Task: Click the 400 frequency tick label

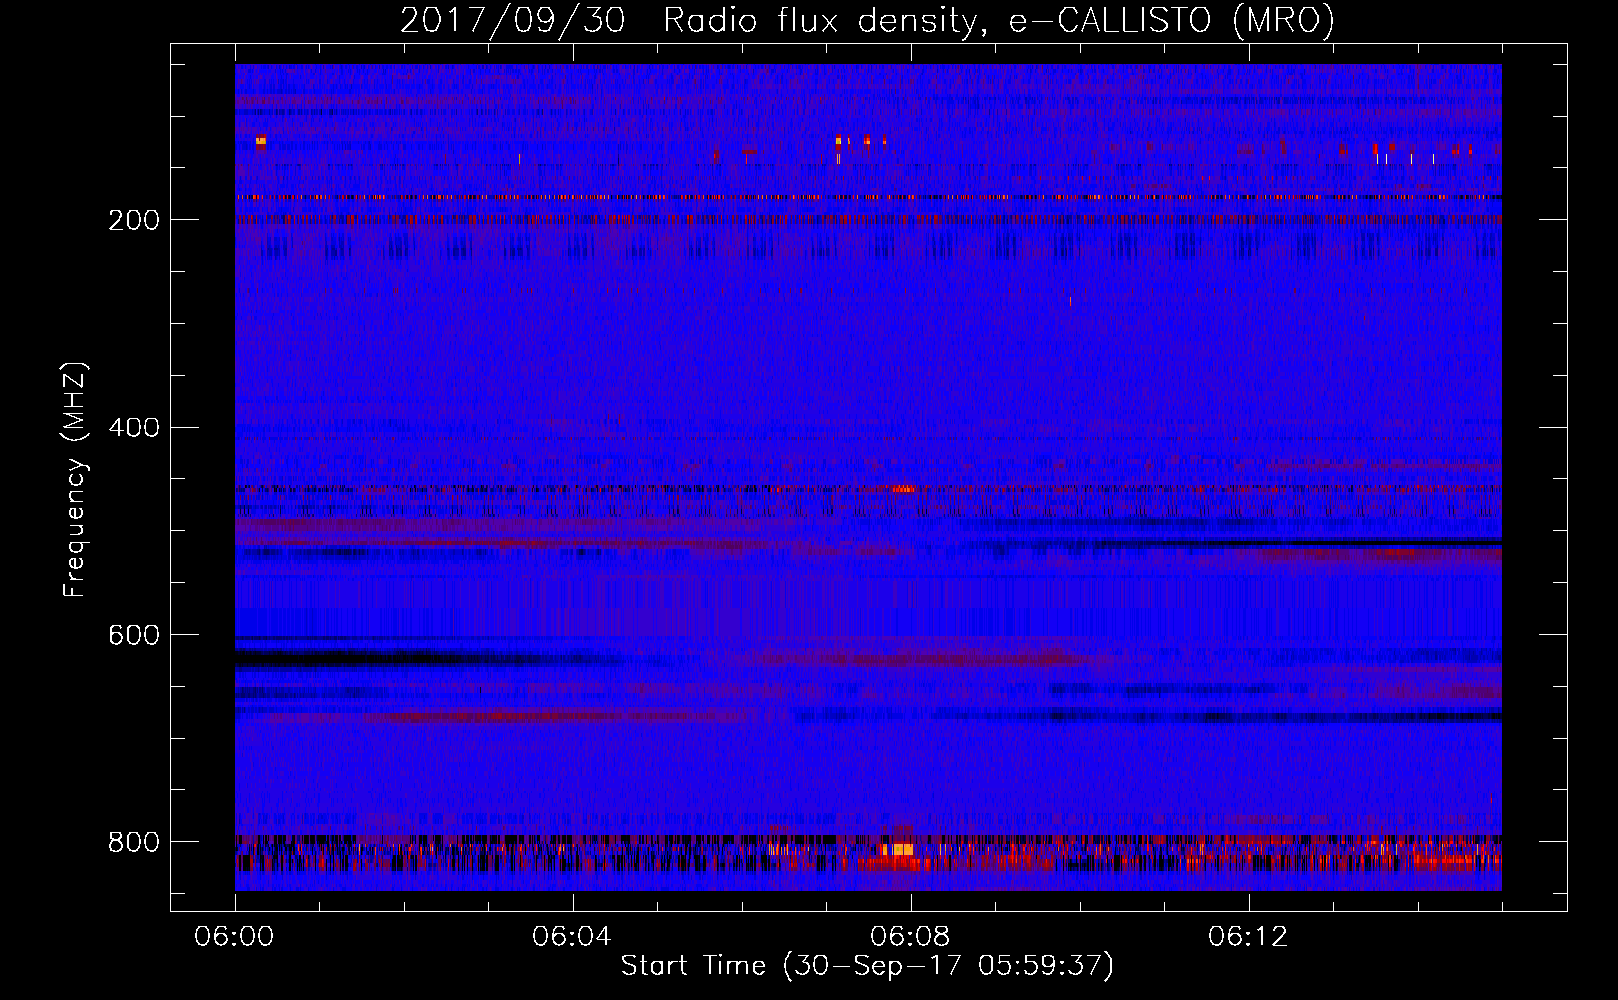Action: 133,428
